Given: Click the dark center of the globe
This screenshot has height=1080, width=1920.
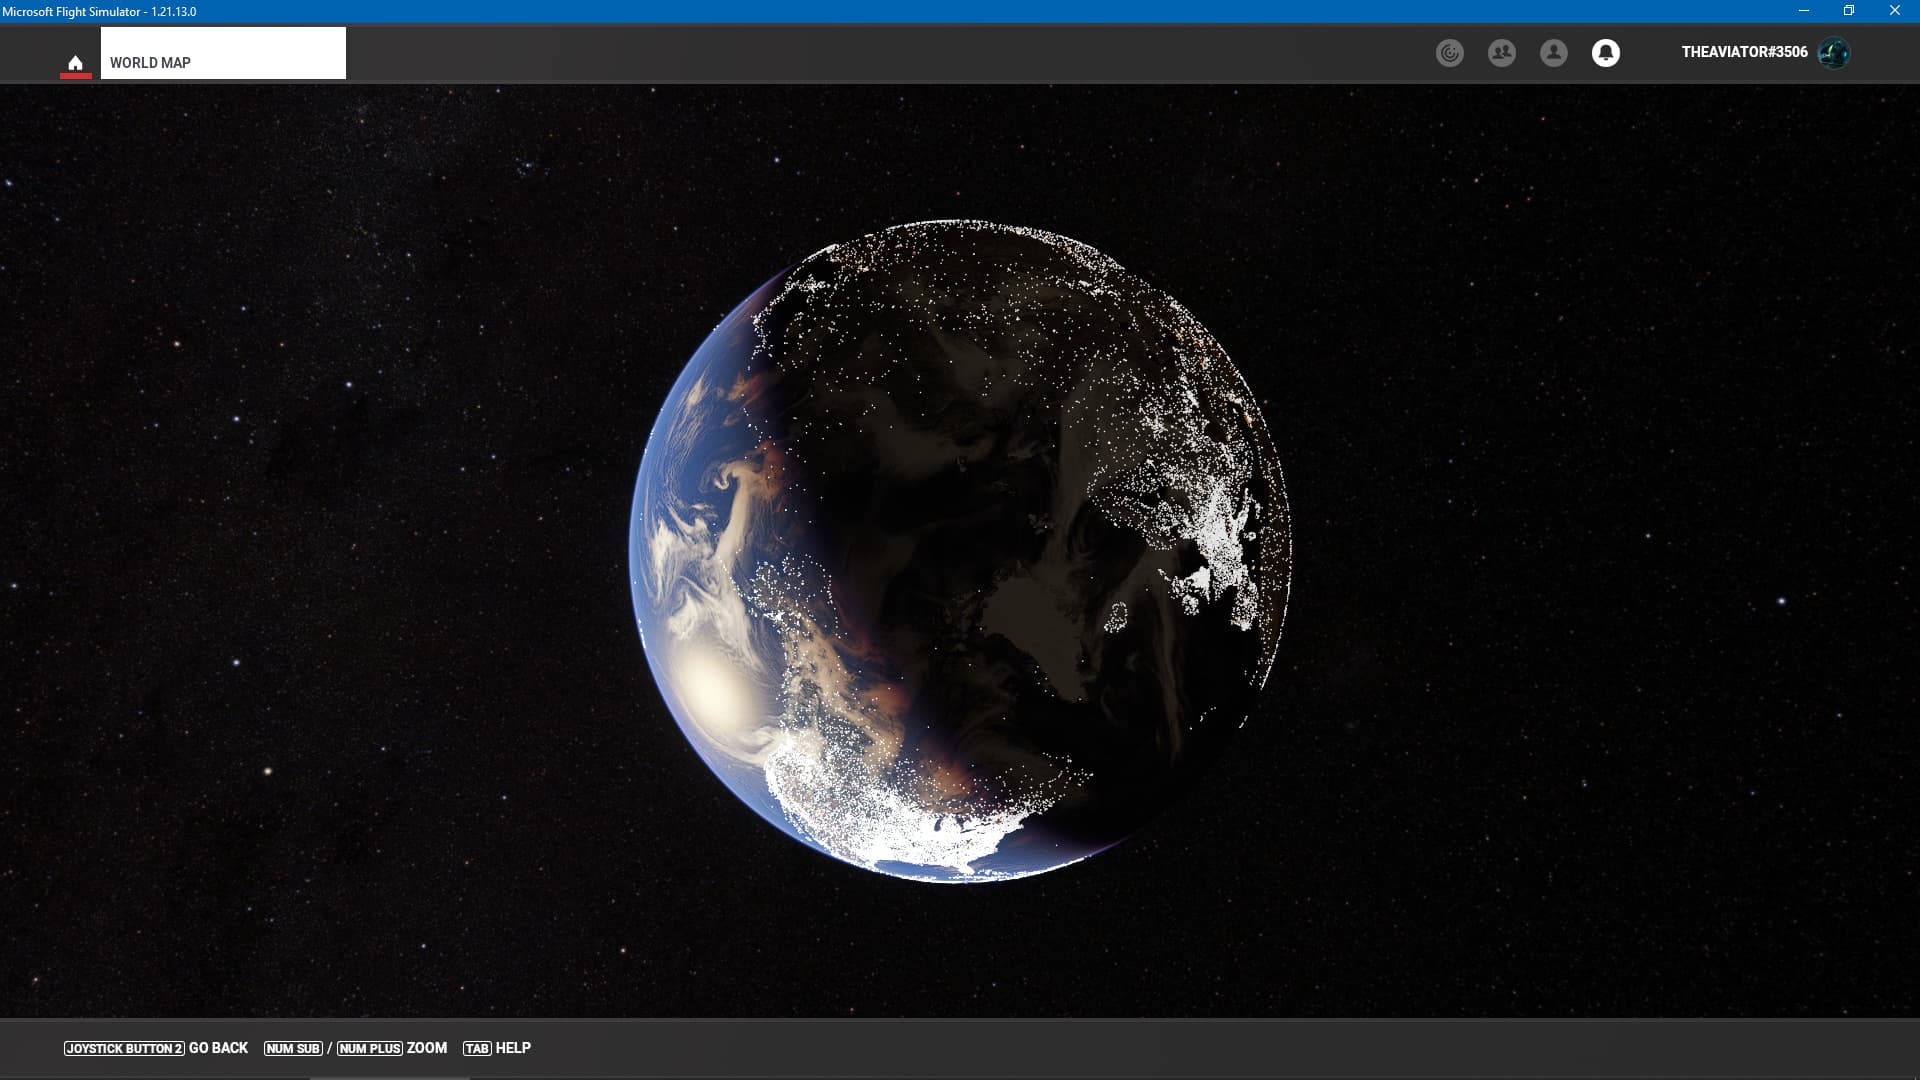Looking at the screenshot, I should (x=960, y=550).
